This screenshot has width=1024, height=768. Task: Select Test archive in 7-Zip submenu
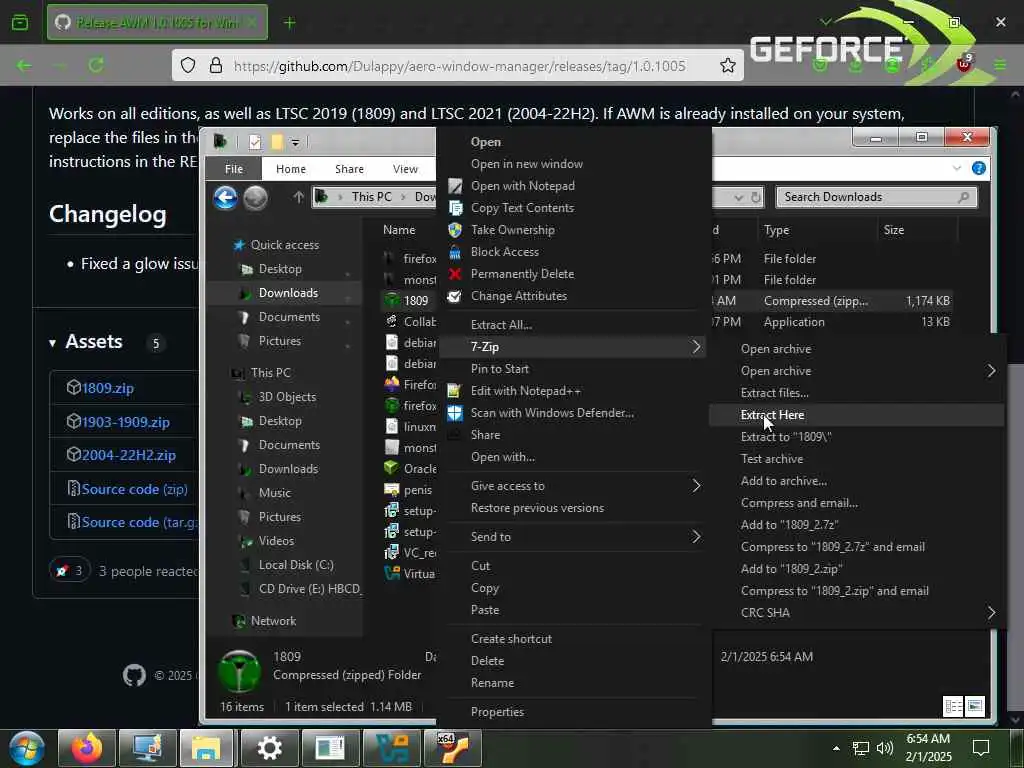[x=772, y=459]
